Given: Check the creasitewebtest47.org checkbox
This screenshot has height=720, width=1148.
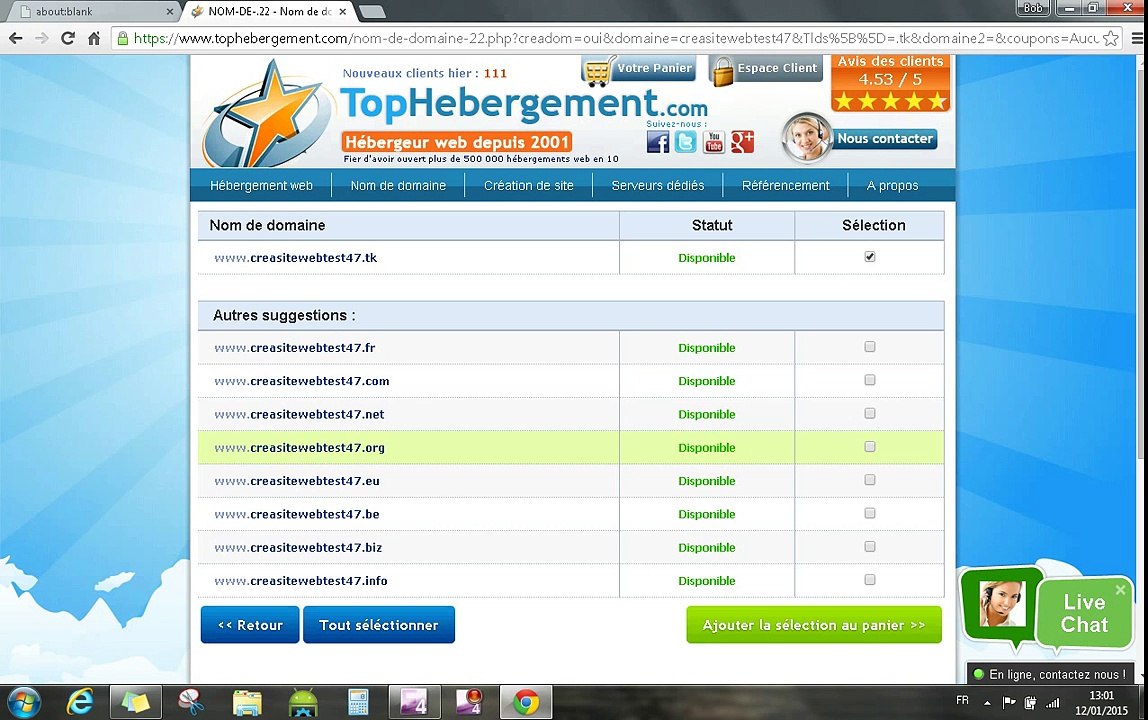Looking at the screenshot, I should coord(870,446).
